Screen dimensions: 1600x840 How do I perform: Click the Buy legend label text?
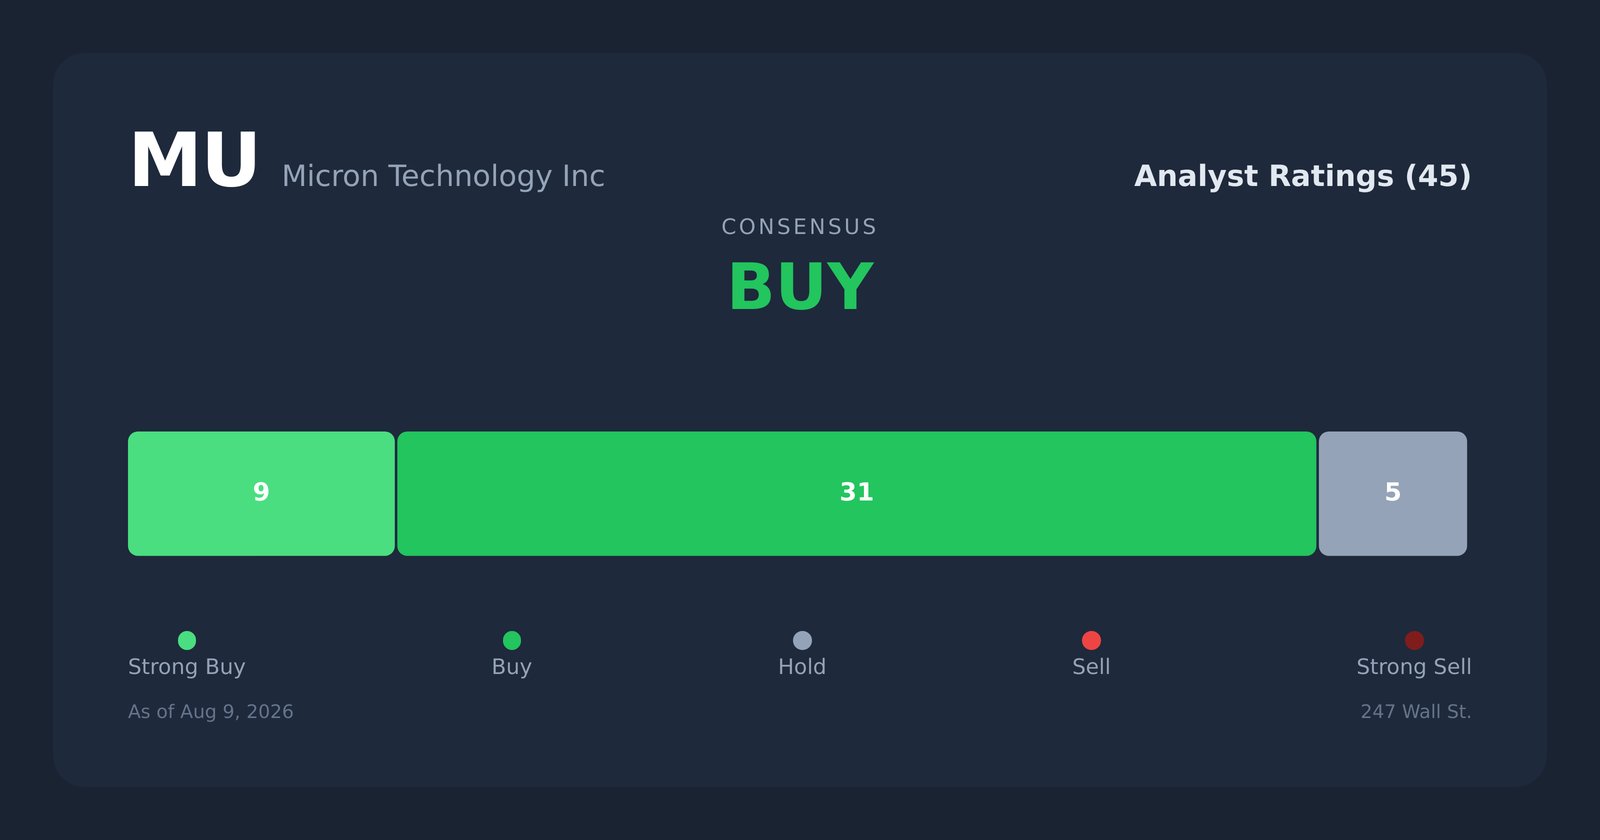512,667
